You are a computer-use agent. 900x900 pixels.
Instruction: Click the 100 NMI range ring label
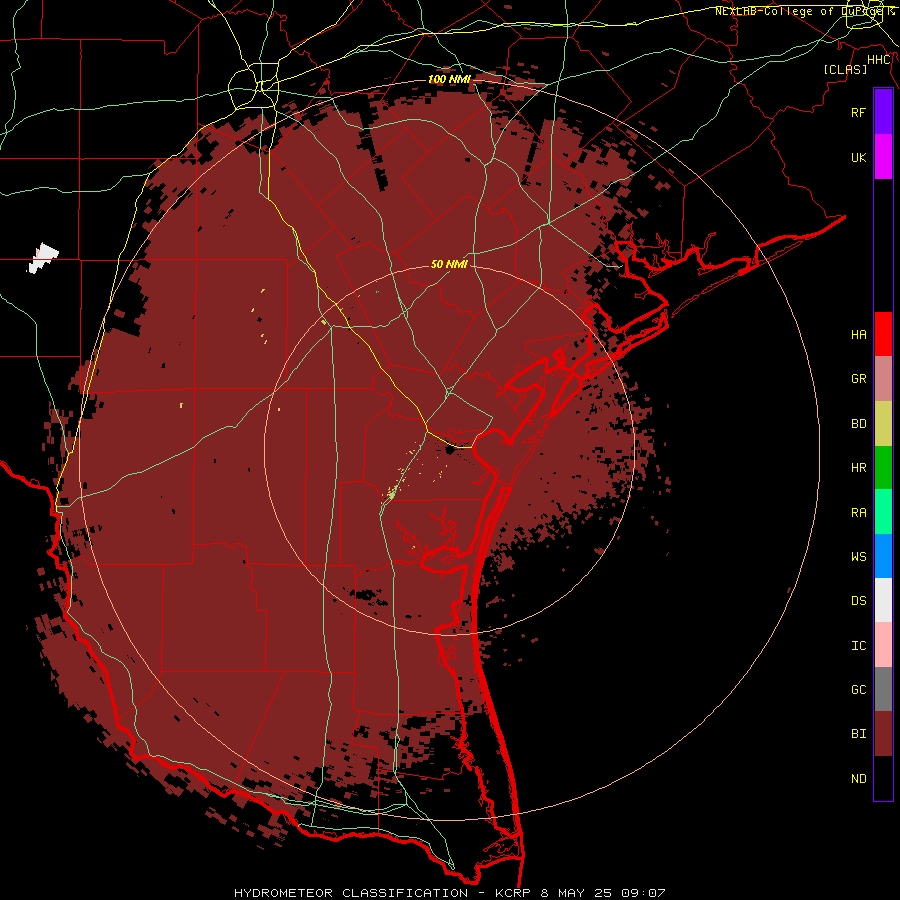coord(449,79)
